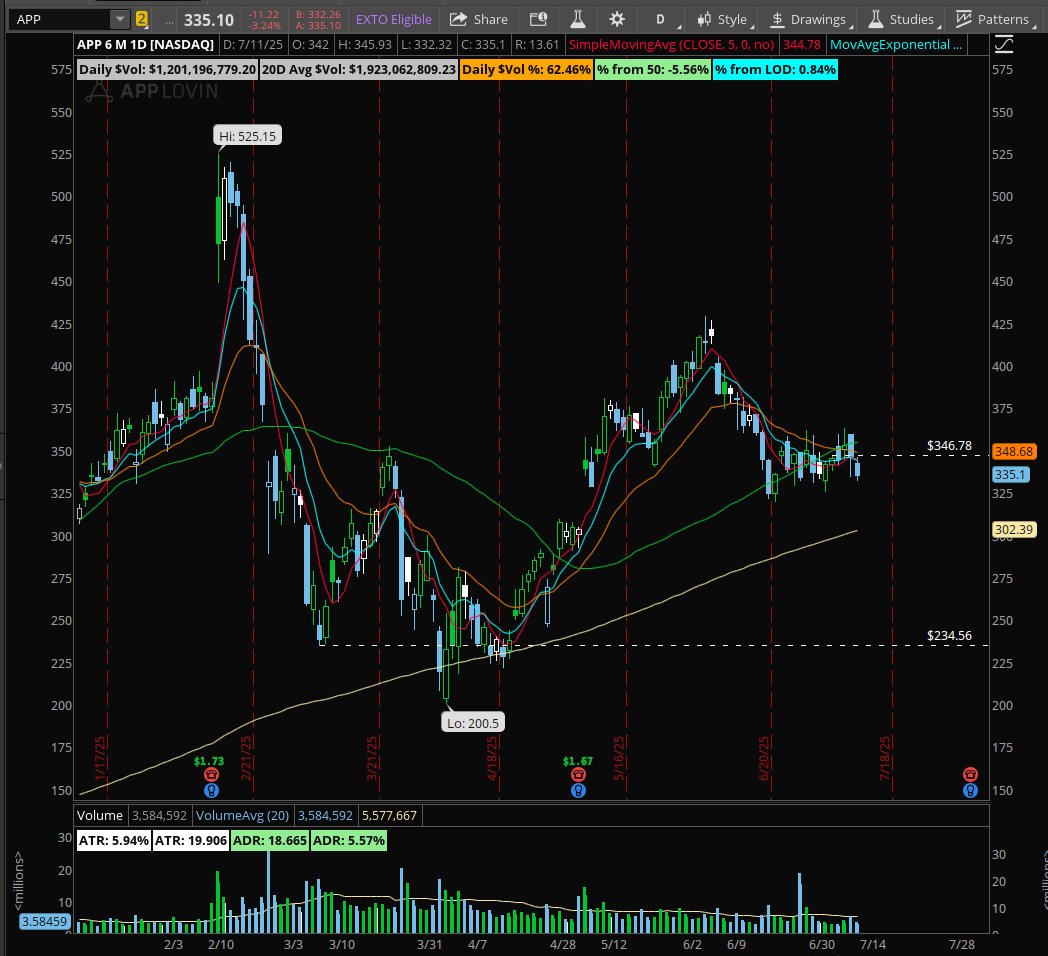Image resolution: width=1048 pixels, height=956 pixels.
Task: Click the orange 348.68 price axis tag
Action: click(1014, 451)
